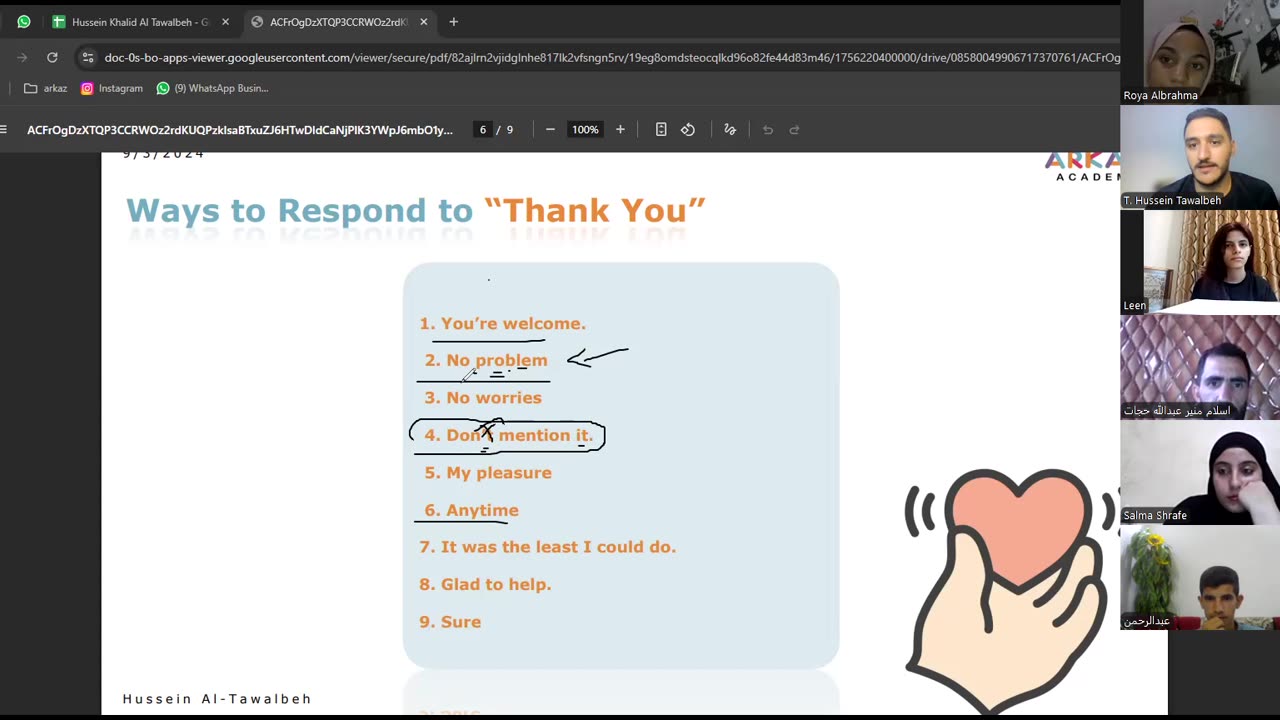Zoom in on the PDF
This screenshot has width=1280, height=720.
[x=620, y=129]
